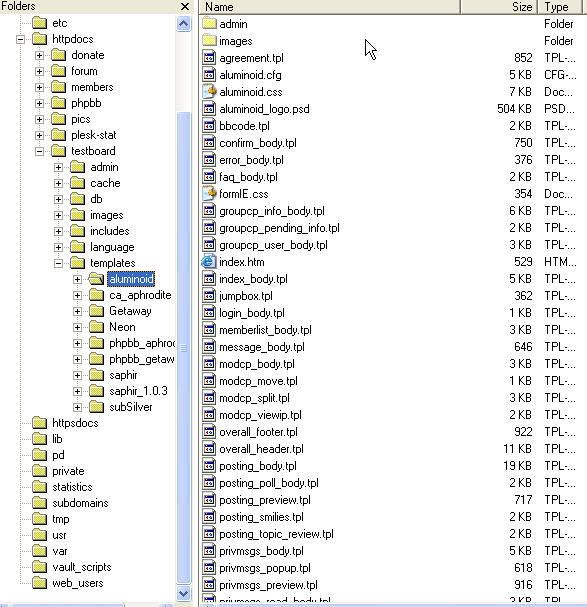Click the overall_header.tpl file icon
This screenshot has width=587, height=607.
click(209, 449)
